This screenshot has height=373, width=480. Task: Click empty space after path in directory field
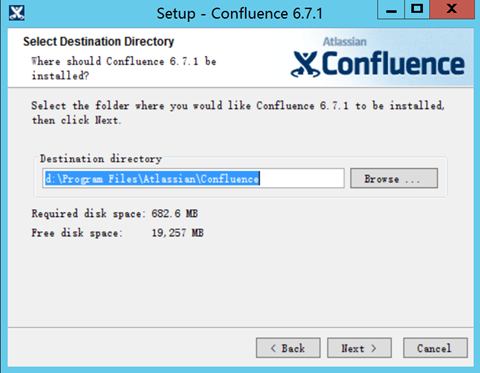pyautogui.click(x=302, y=178)
